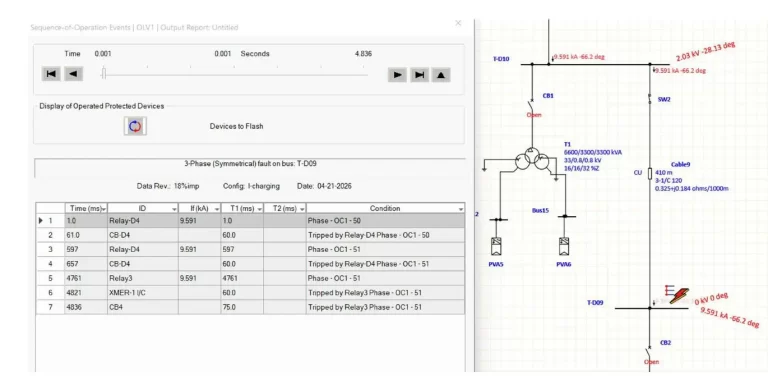Click the Bus15 label
The width and height of the screenshot is (768, 376).
coord(541,211)
